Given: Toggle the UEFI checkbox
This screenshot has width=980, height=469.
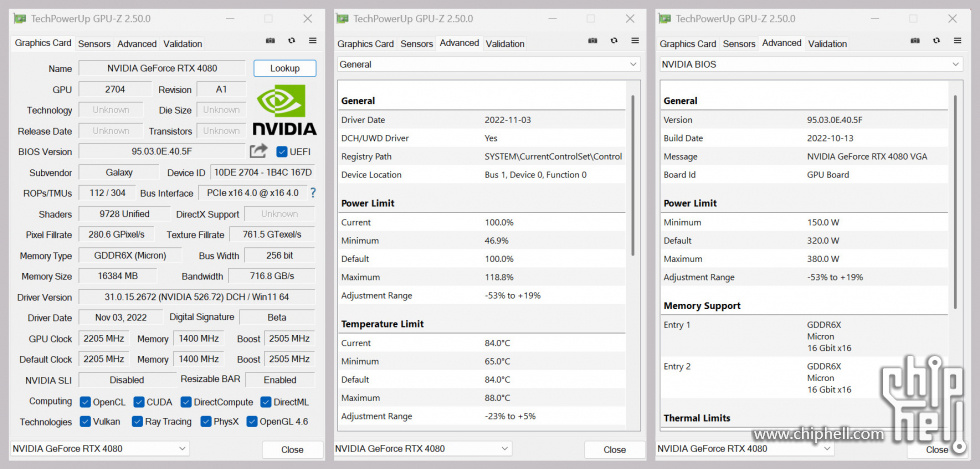Looking at the screenshot, I should tap(281, 151).
